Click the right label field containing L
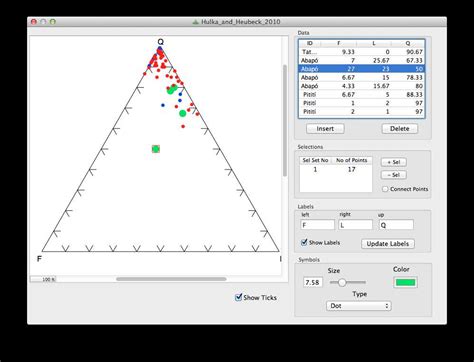The image size is (474, 362). [x=356, y=225]
